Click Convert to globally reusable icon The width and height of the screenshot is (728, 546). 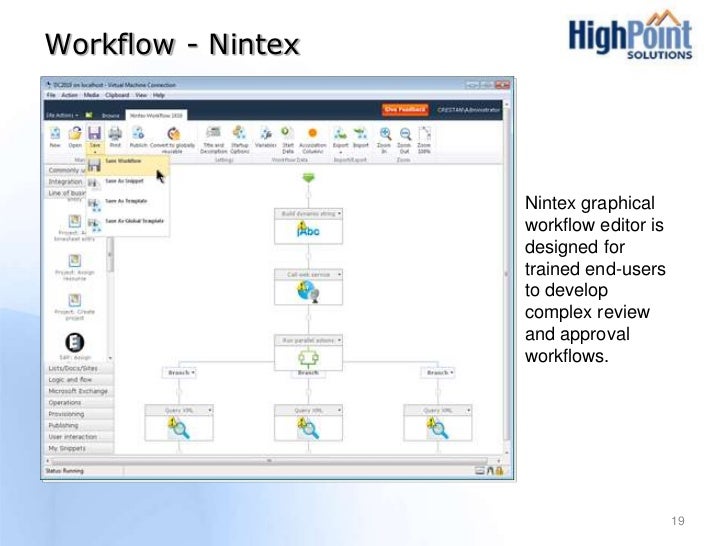pyautogui.click(x=173, y=134)
